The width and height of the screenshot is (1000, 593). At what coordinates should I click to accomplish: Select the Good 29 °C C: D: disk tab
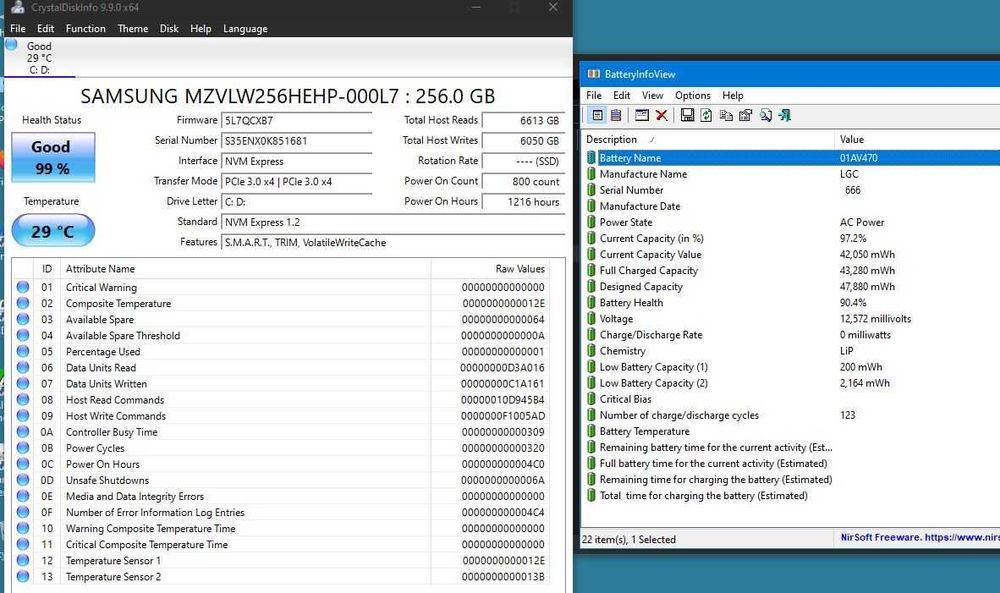coord(40,57)
